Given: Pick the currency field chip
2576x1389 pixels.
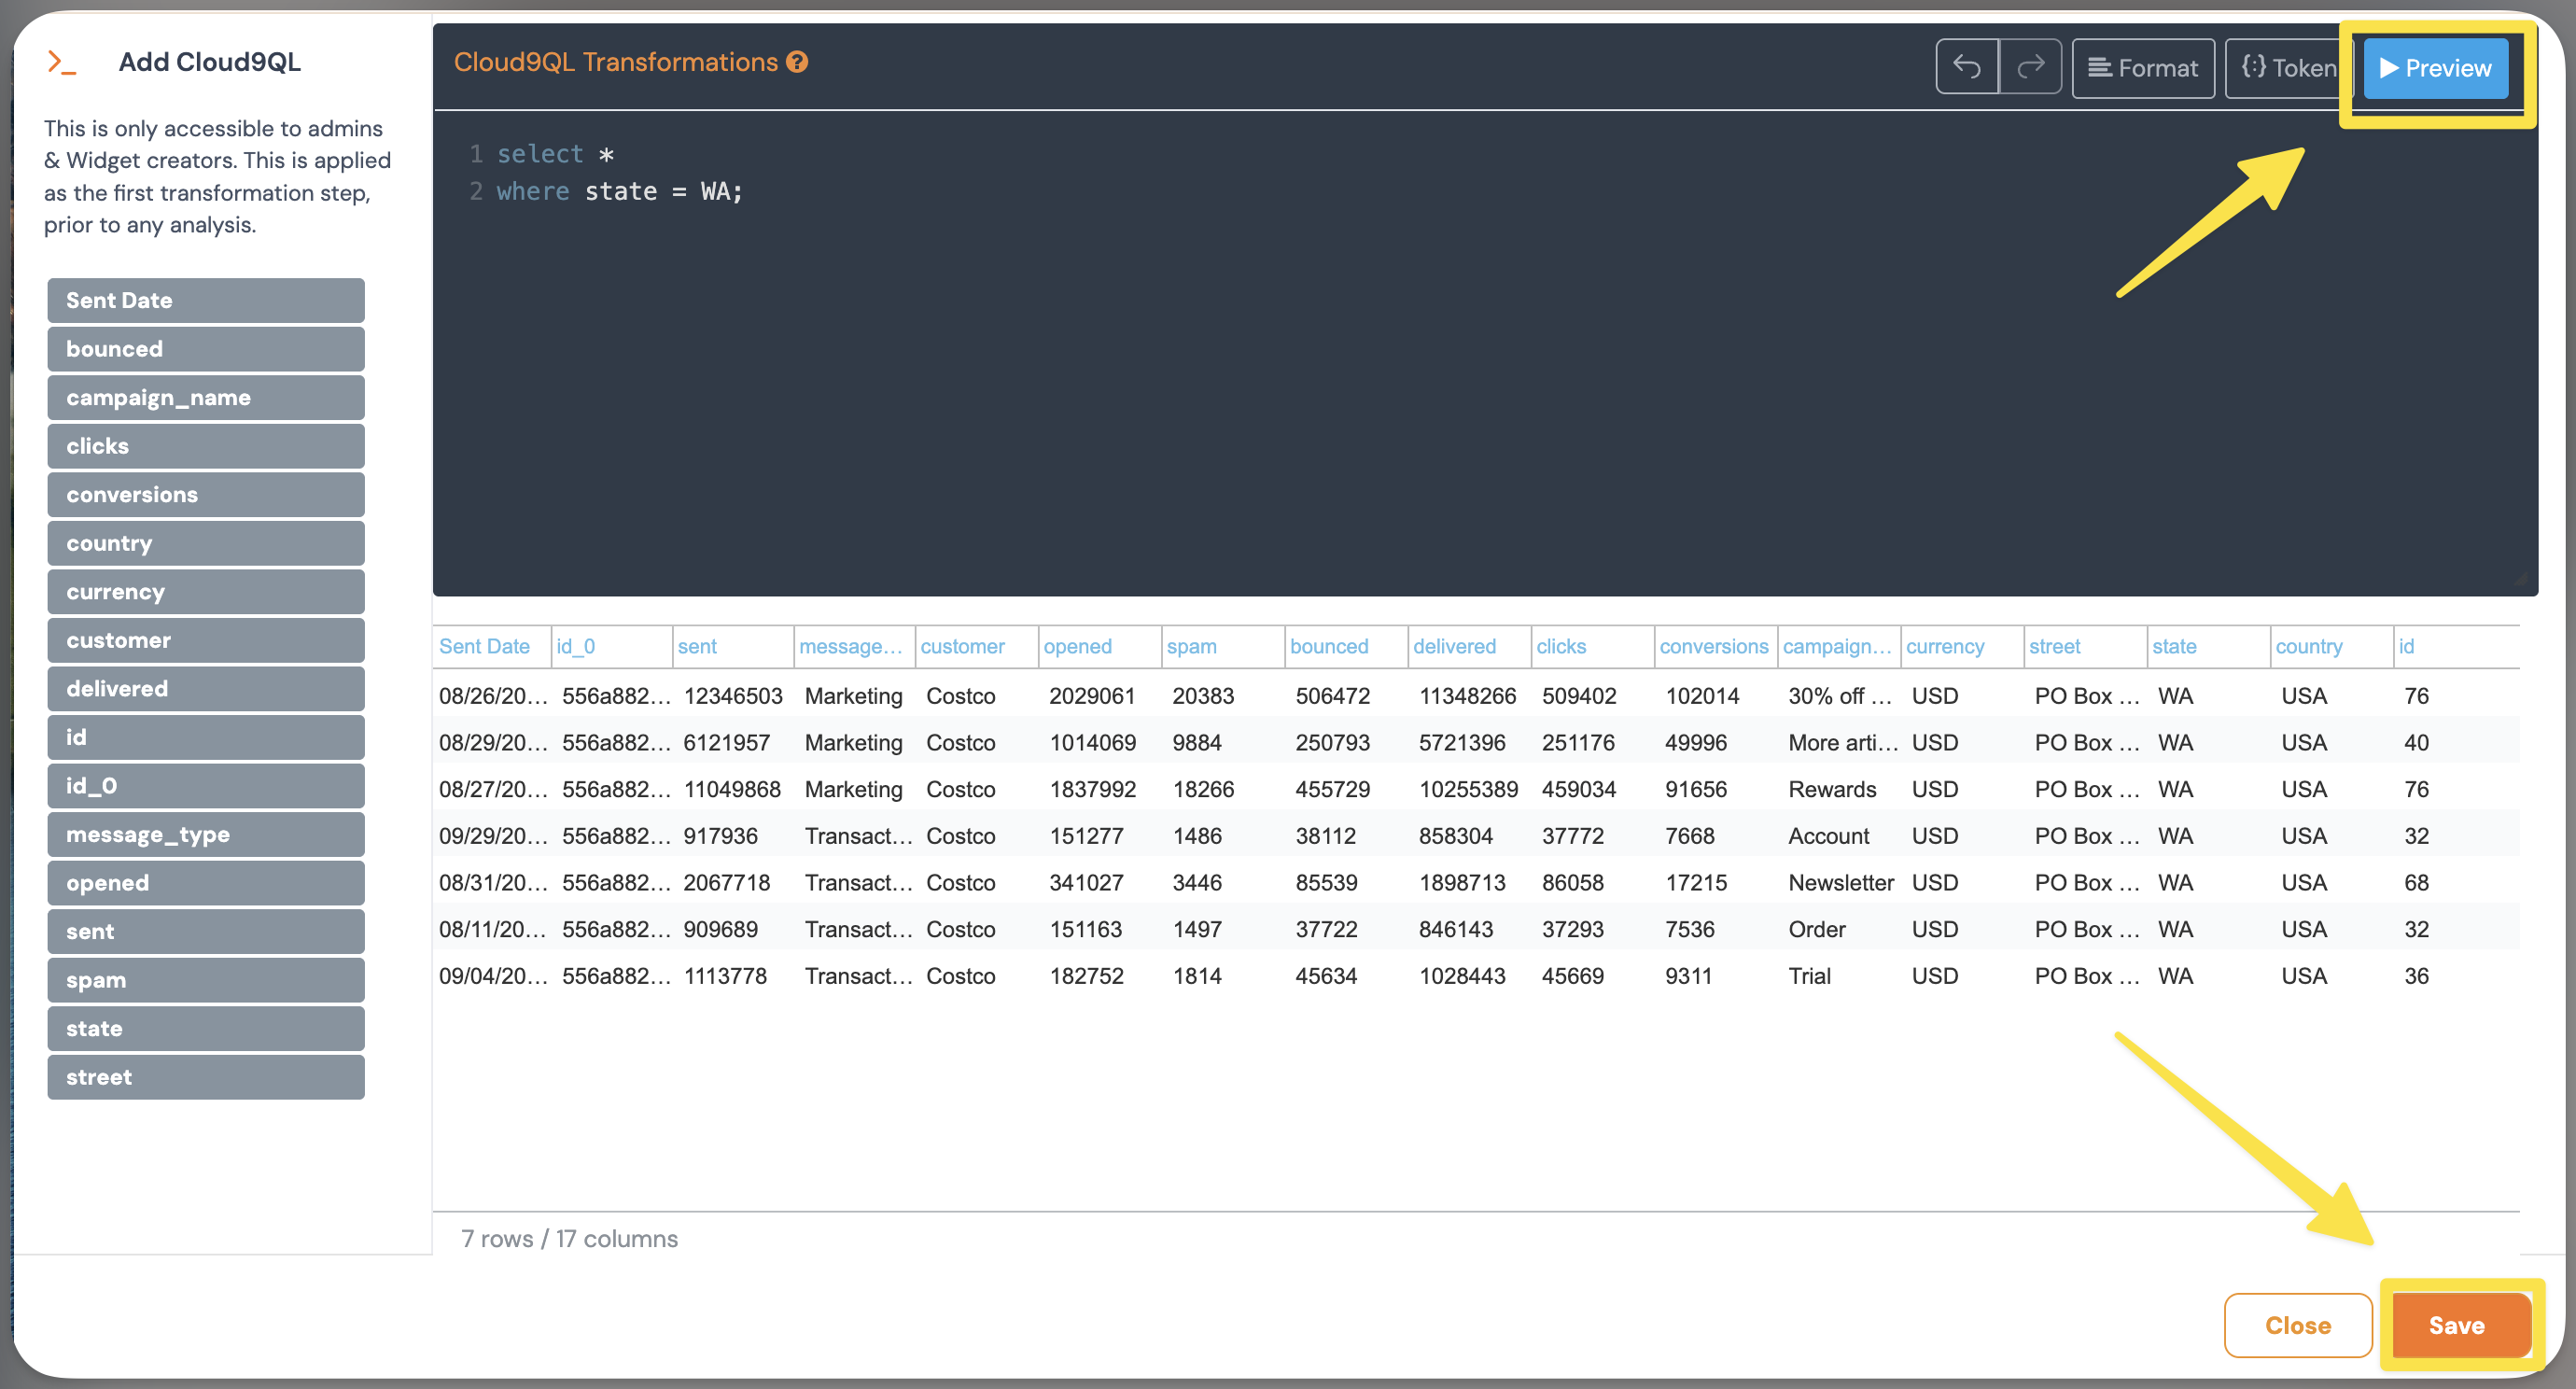Looking at the screenshot, I should (x=205, y=591).
